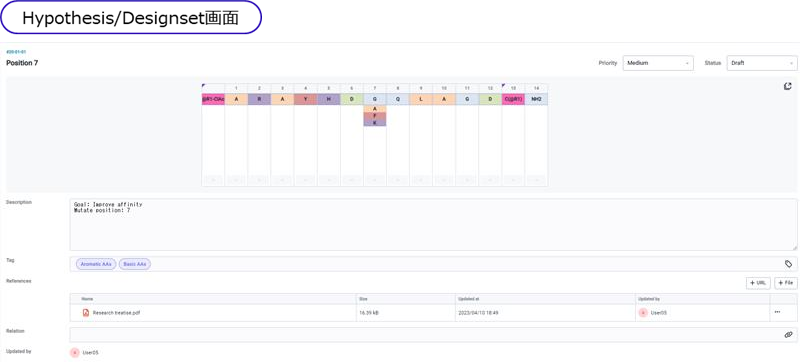Select residue R at position 2
Viewport: 800px width, 362px height.
pyautogui.click(x=259, y=99)
